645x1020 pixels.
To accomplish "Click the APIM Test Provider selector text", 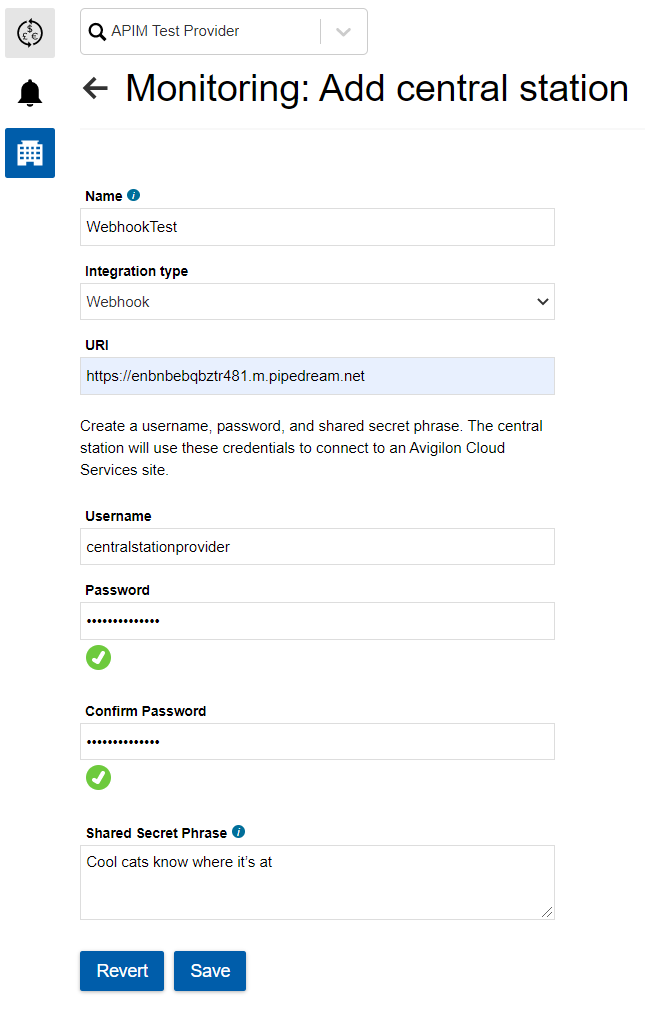I will click(x=176, y=31).
